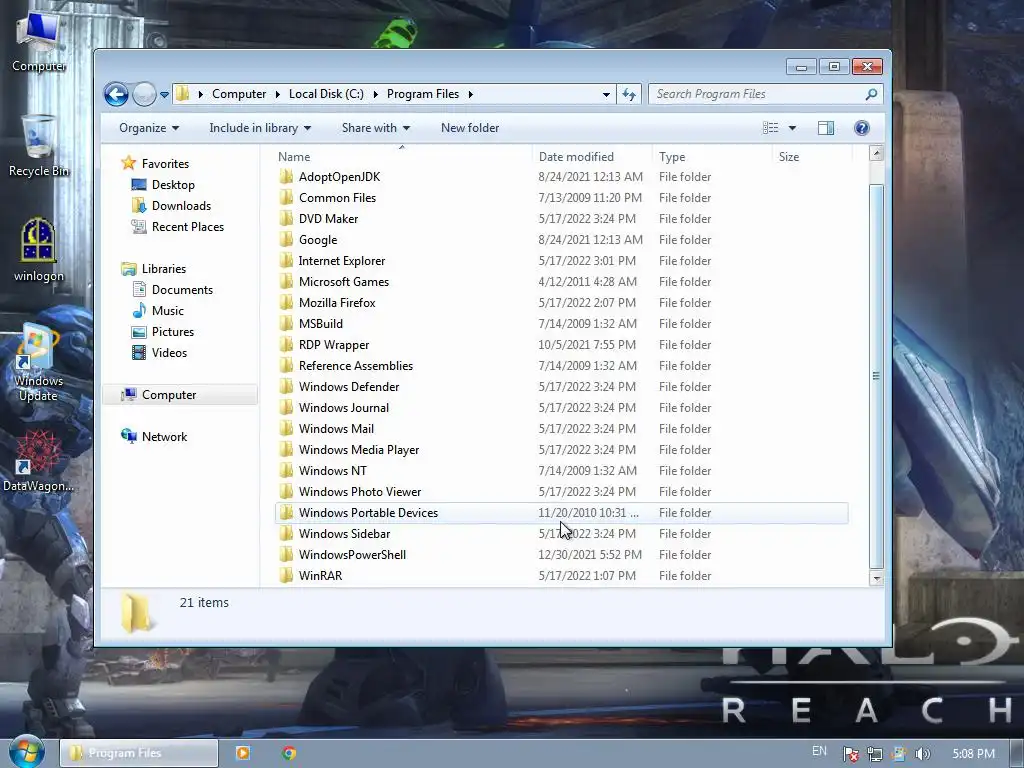Image resolution: width=1024 pixels, height=768 pixels.
Task: Create a New folder
Action: click(470, 128)
